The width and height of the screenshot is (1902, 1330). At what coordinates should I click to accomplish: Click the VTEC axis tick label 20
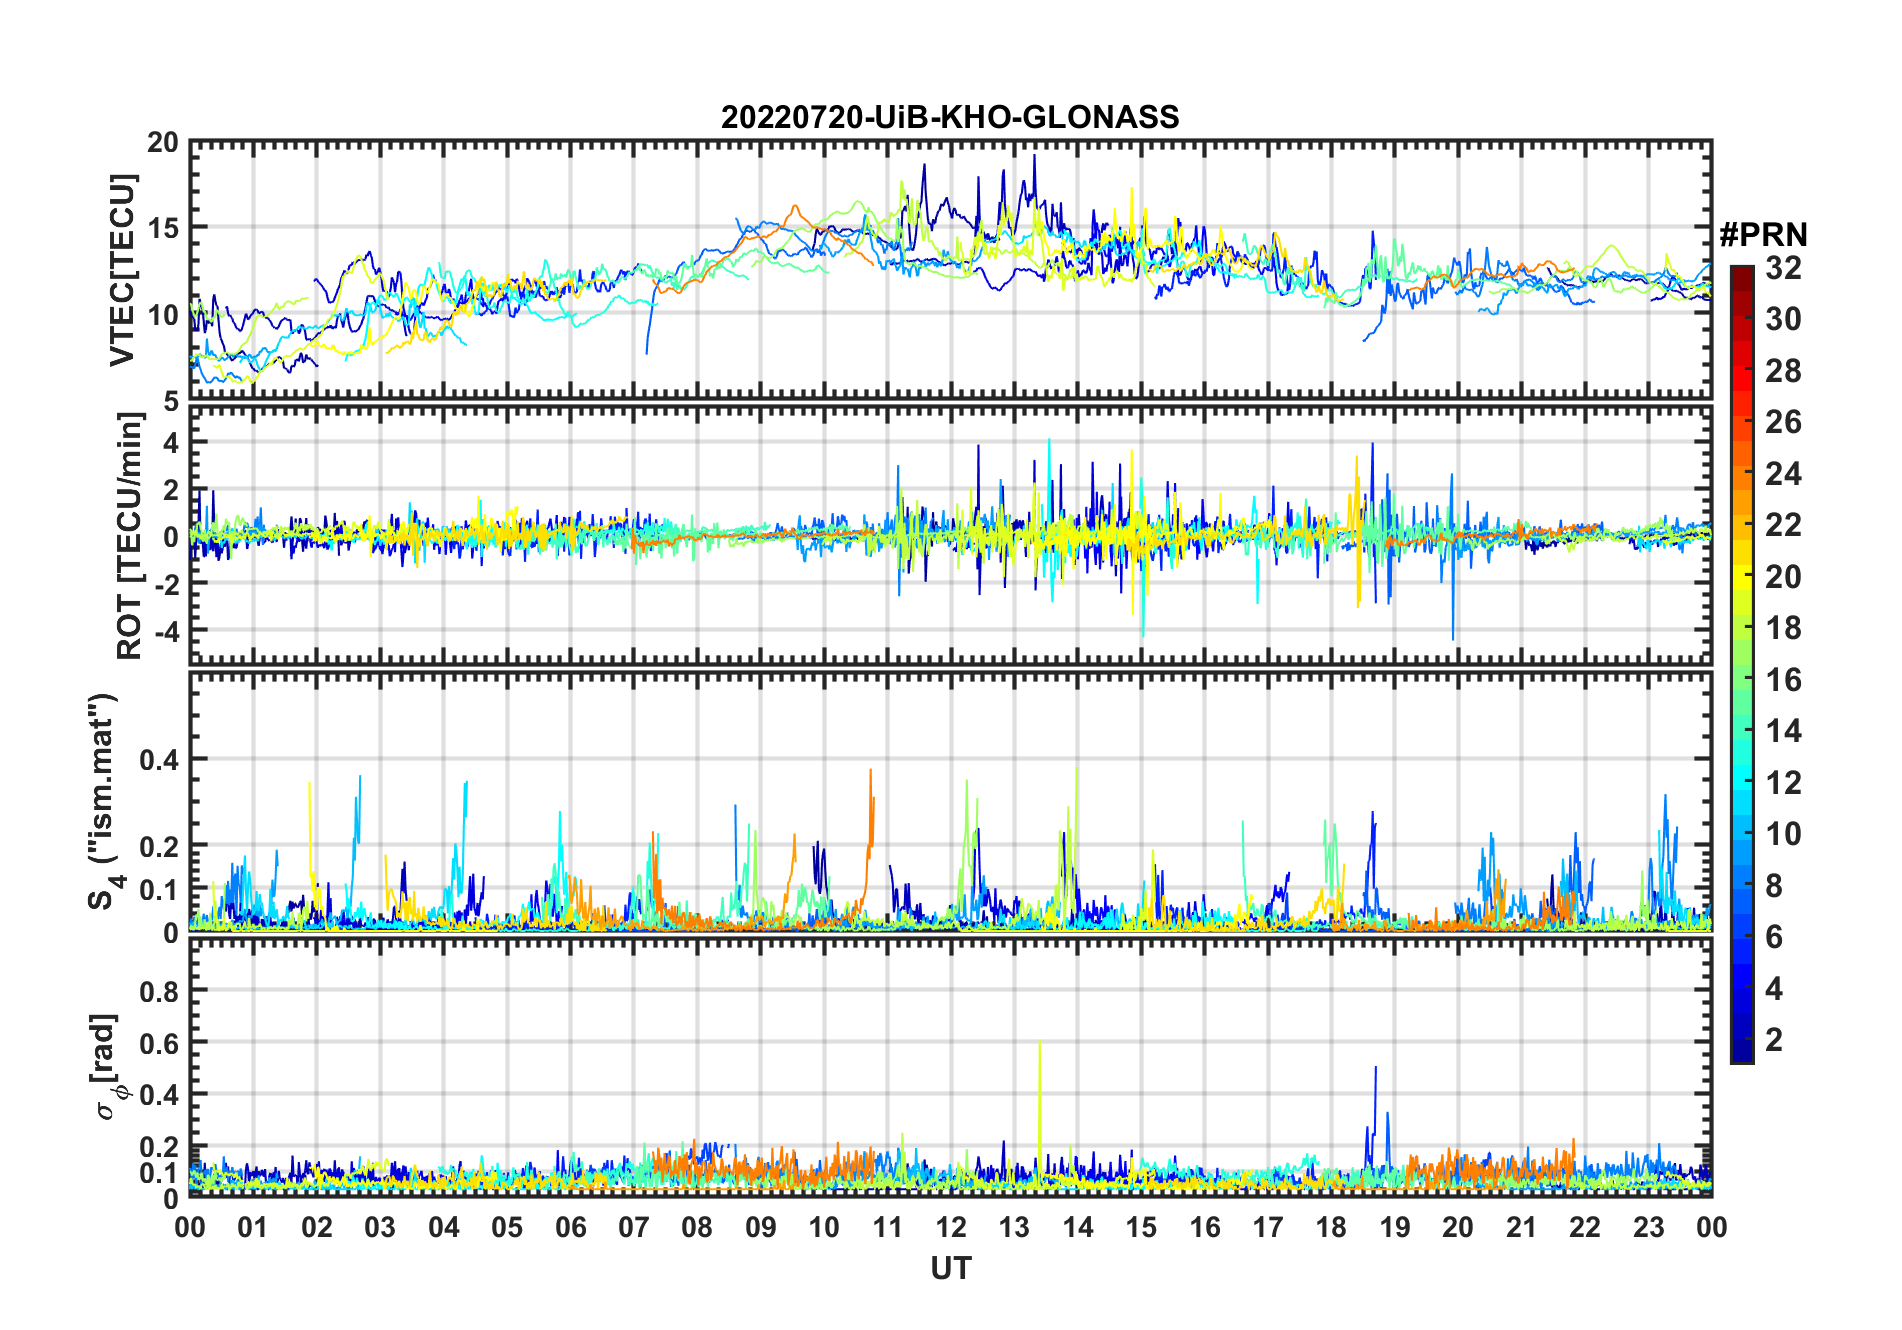click(x=163, y=143)
